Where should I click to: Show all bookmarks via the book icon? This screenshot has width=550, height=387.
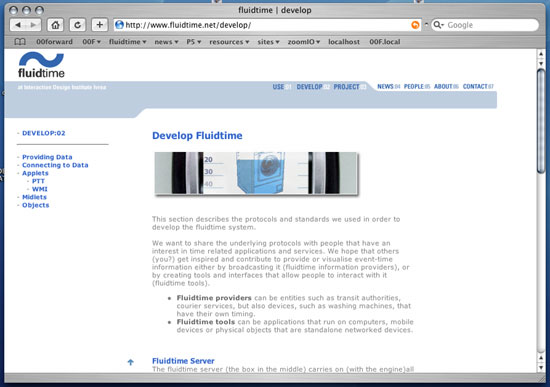[20, 42]
